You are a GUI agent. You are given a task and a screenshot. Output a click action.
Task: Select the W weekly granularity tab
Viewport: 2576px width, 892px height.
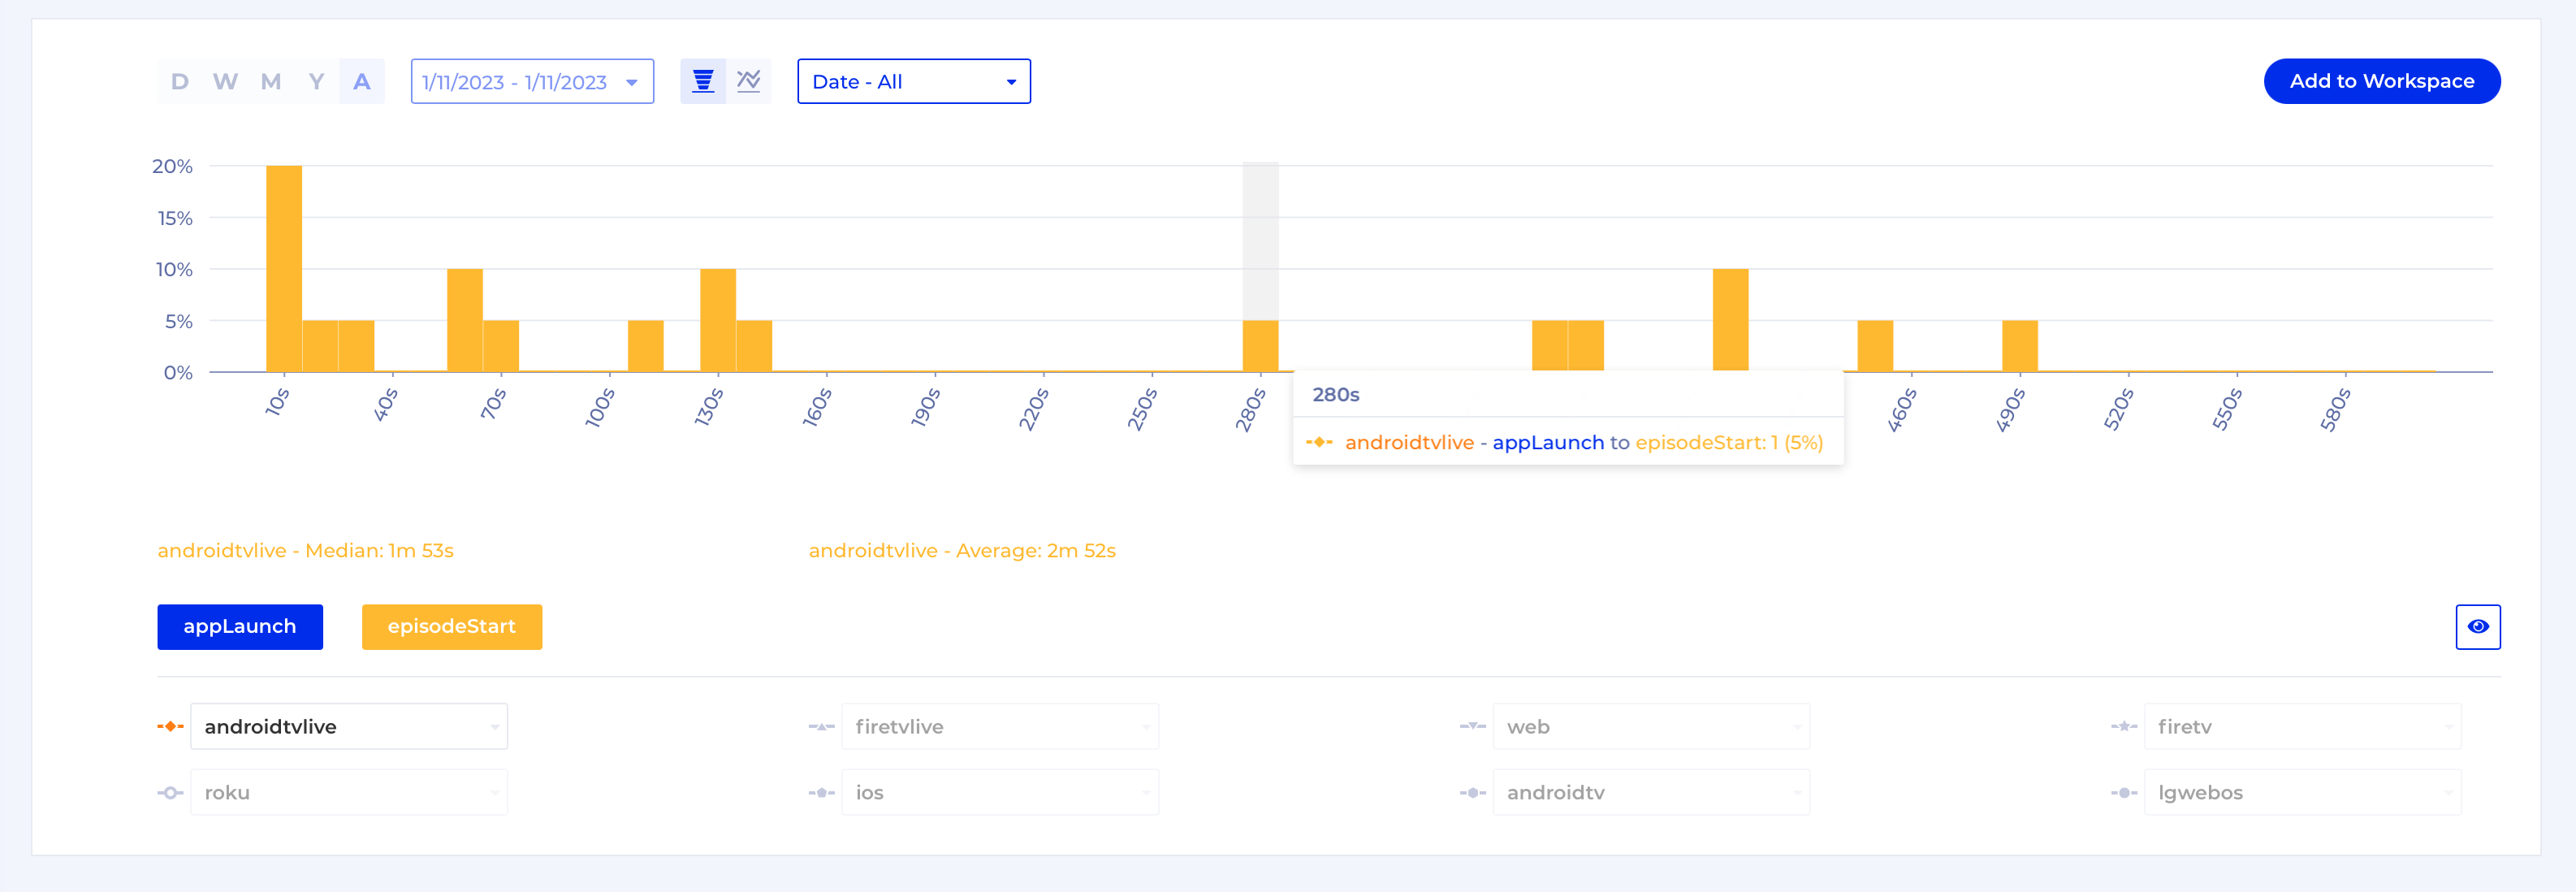[x=225, y=82]
